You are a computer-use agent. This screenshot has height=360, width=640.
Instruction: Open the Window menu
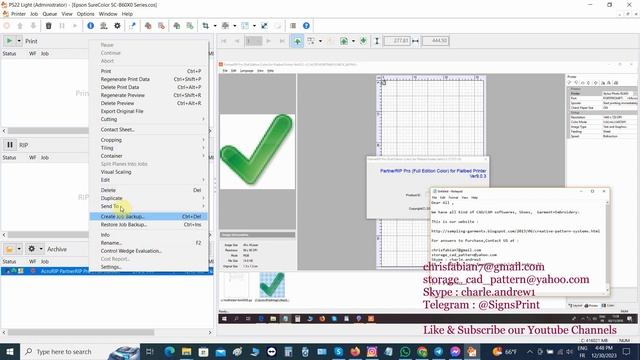108,14
